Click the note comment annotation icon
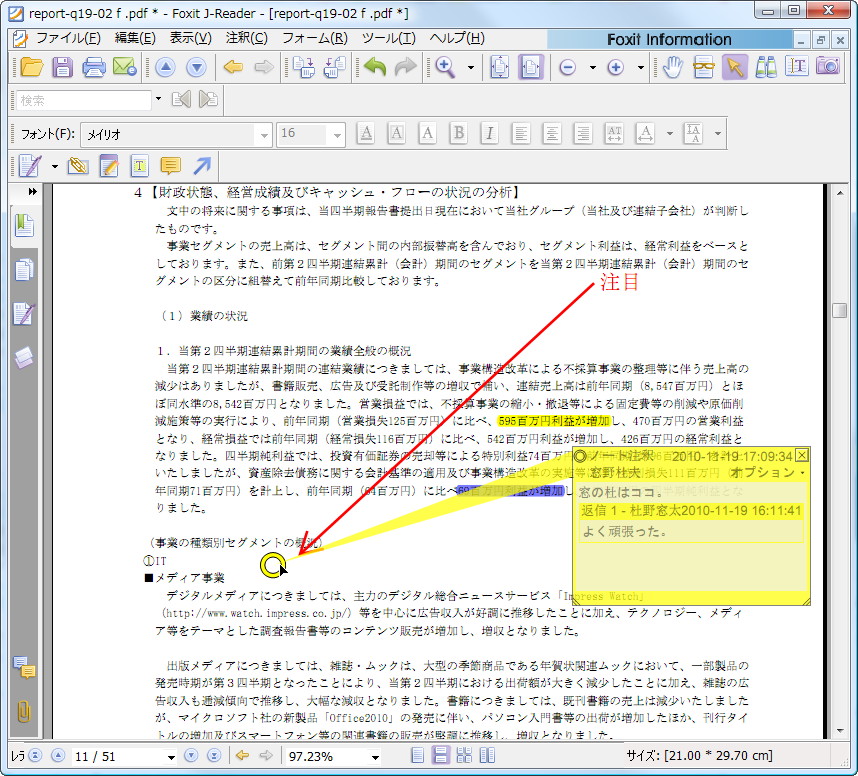This screenshot has height=776, width=858. click(x=170, y=165)
